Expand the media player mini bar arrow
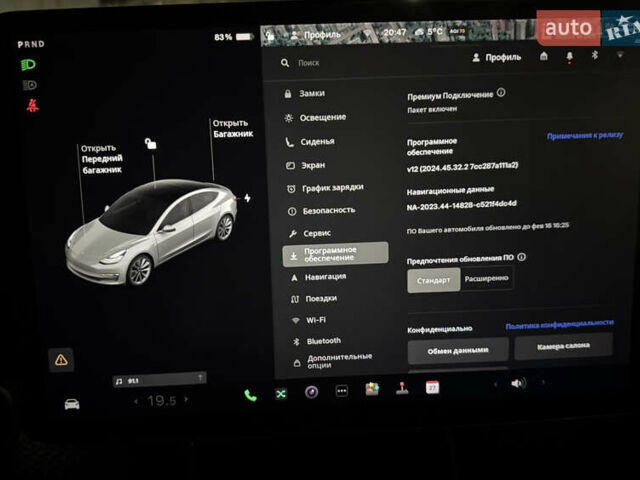This screenshot has width=640, height=480. click(200, 378)
